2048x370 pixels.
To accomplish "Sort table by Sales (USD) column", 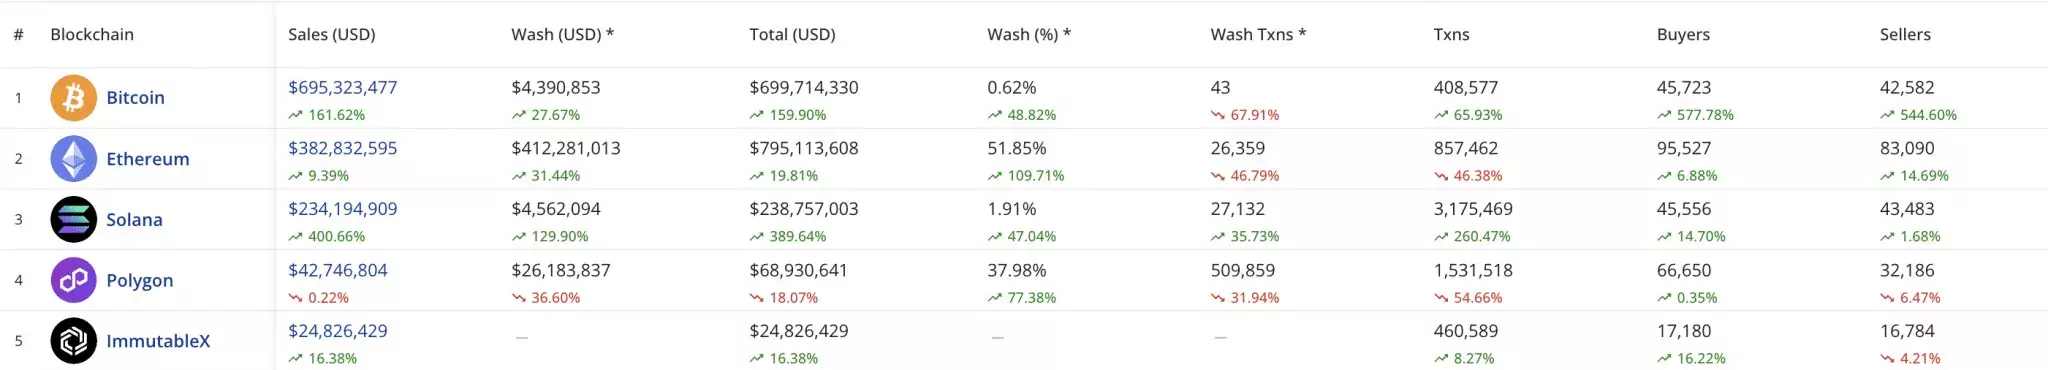I will [x=332, y=34].
